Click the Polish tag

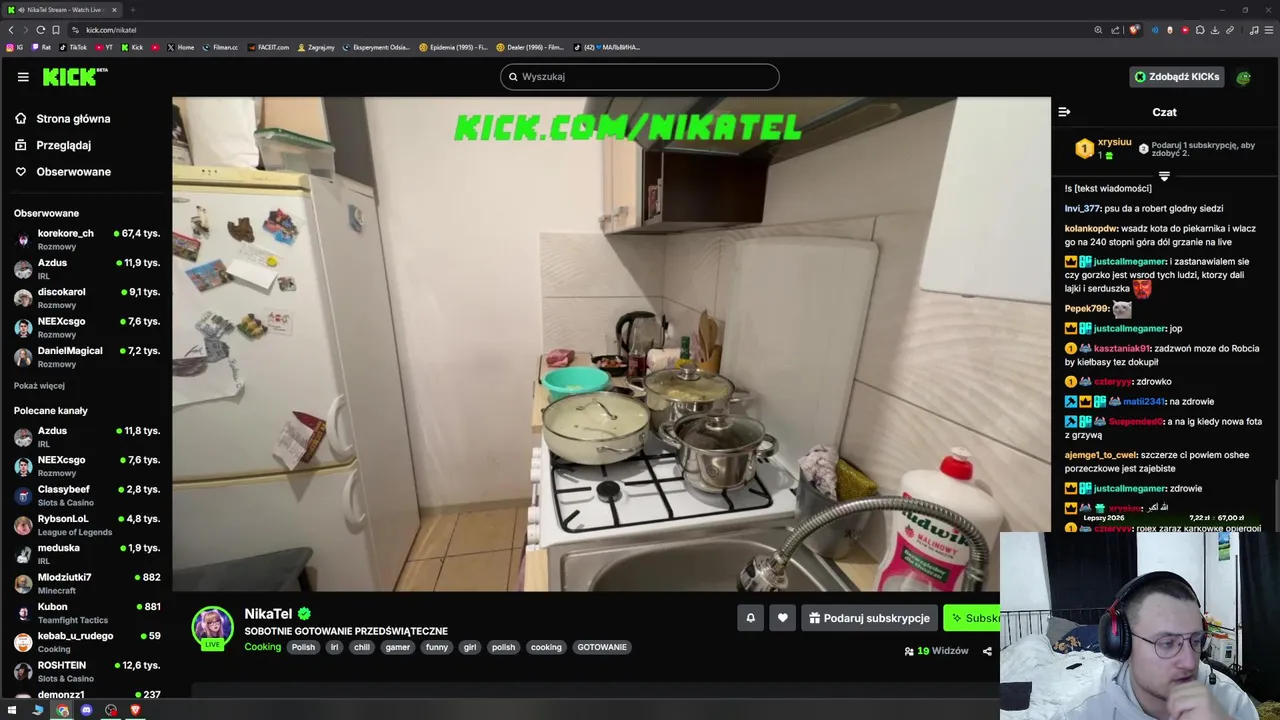tap(303, 647)
